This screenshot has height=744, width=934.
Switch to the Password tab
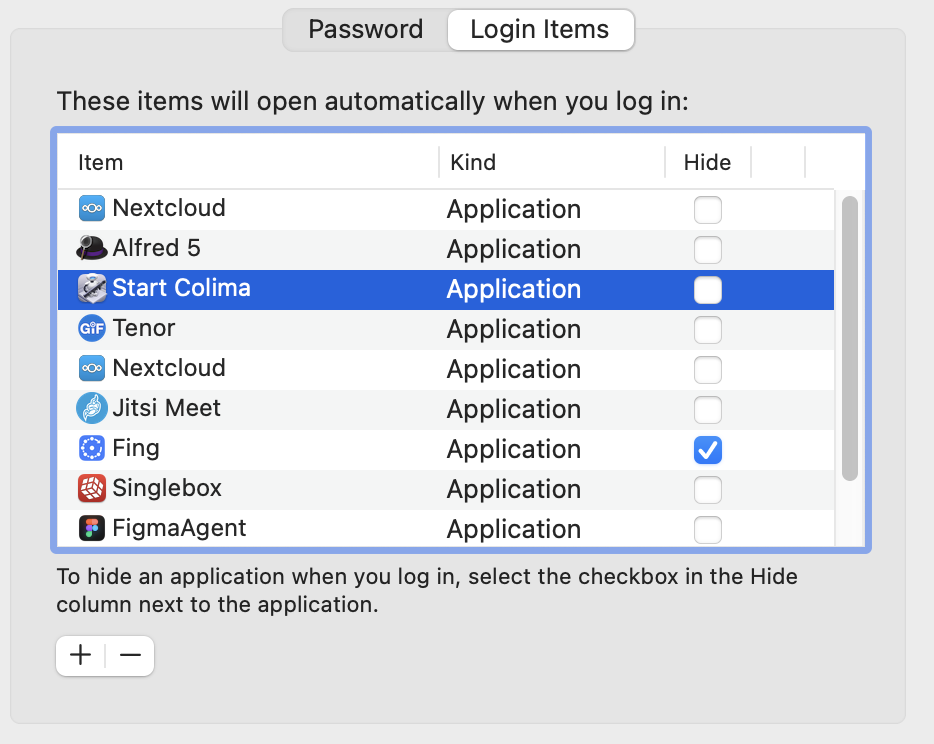coord(365,29)
